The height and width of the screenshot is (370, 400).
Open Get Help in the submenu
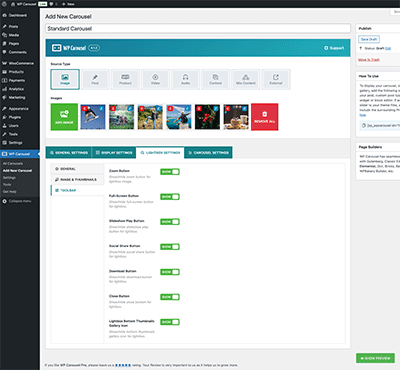(10, 192)
